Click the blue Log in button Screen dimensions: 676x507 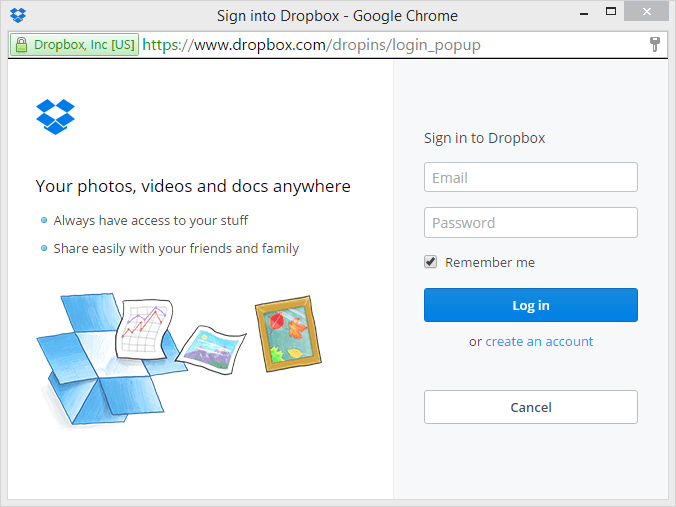point(531,305)
